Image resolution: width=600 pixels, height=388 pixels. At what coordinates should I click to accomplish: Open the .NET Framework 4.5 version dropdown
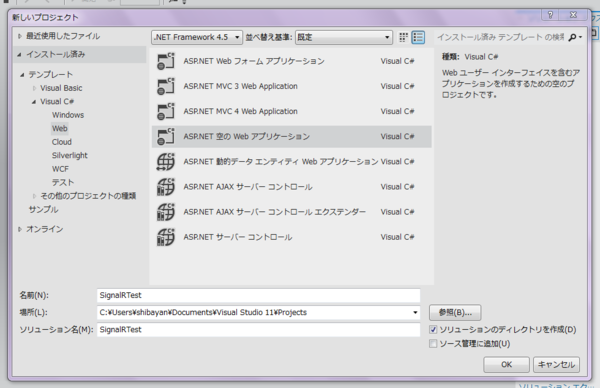pyautogui.click(x=197, y=37)
